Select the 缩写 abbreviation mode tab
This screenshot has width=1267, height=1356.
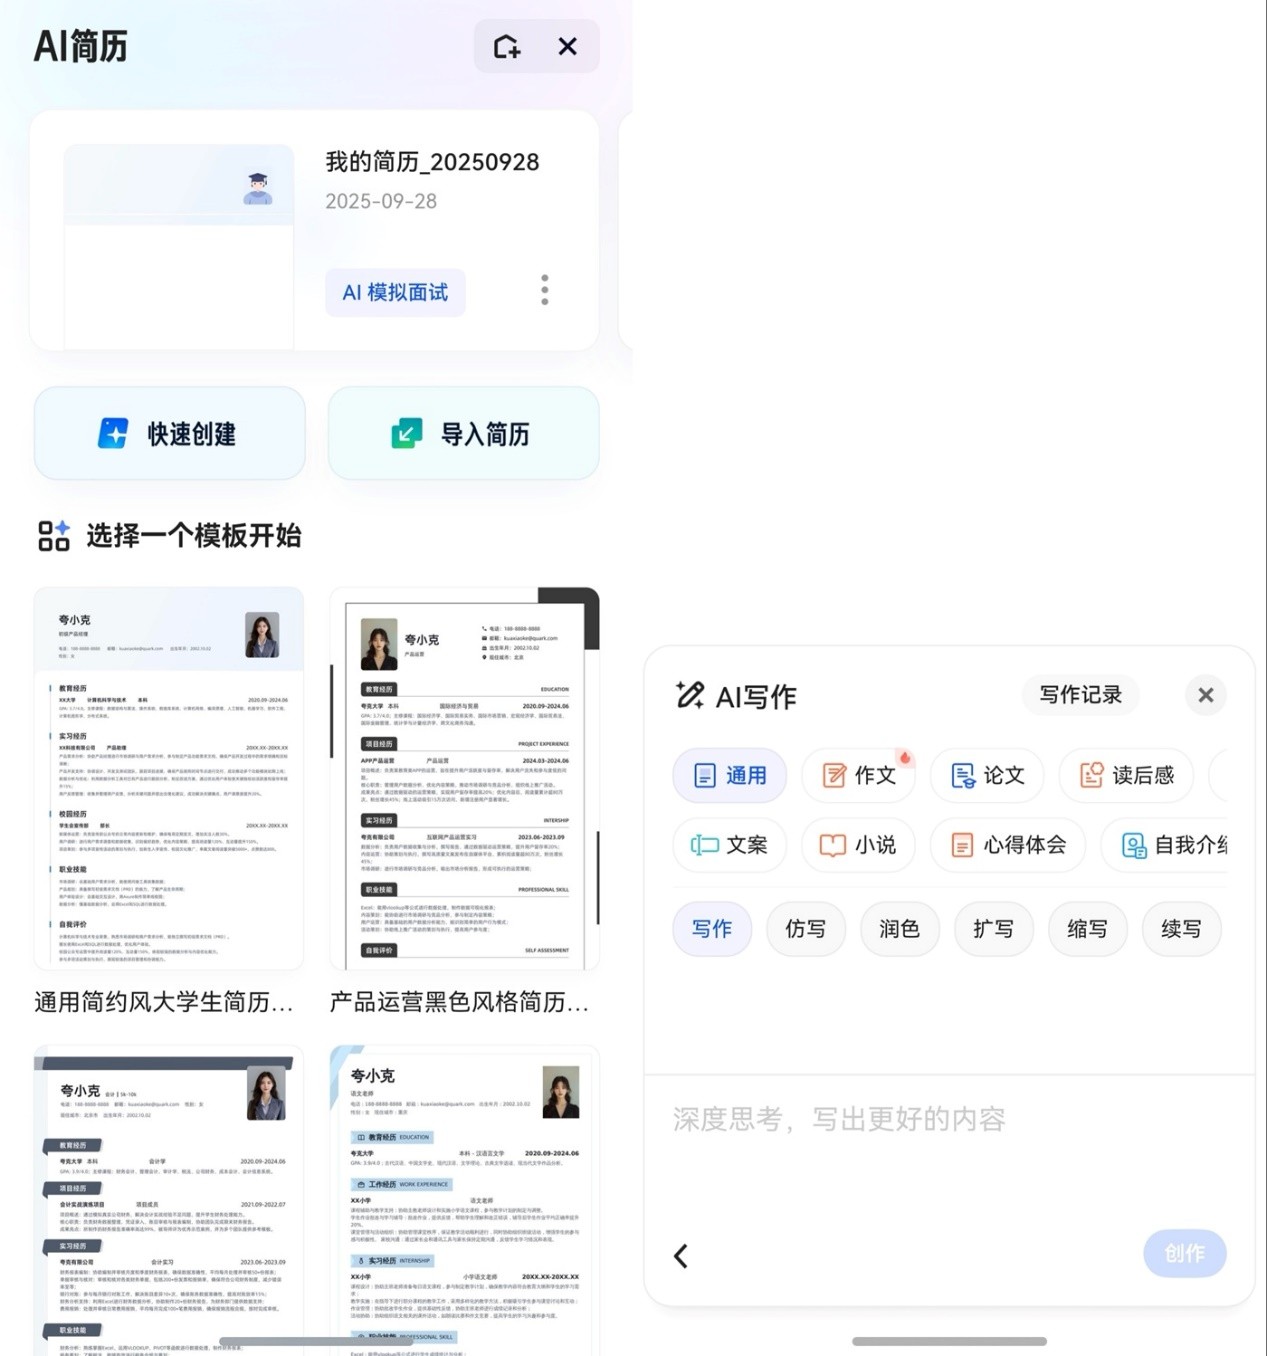(x=1087, y=929)
